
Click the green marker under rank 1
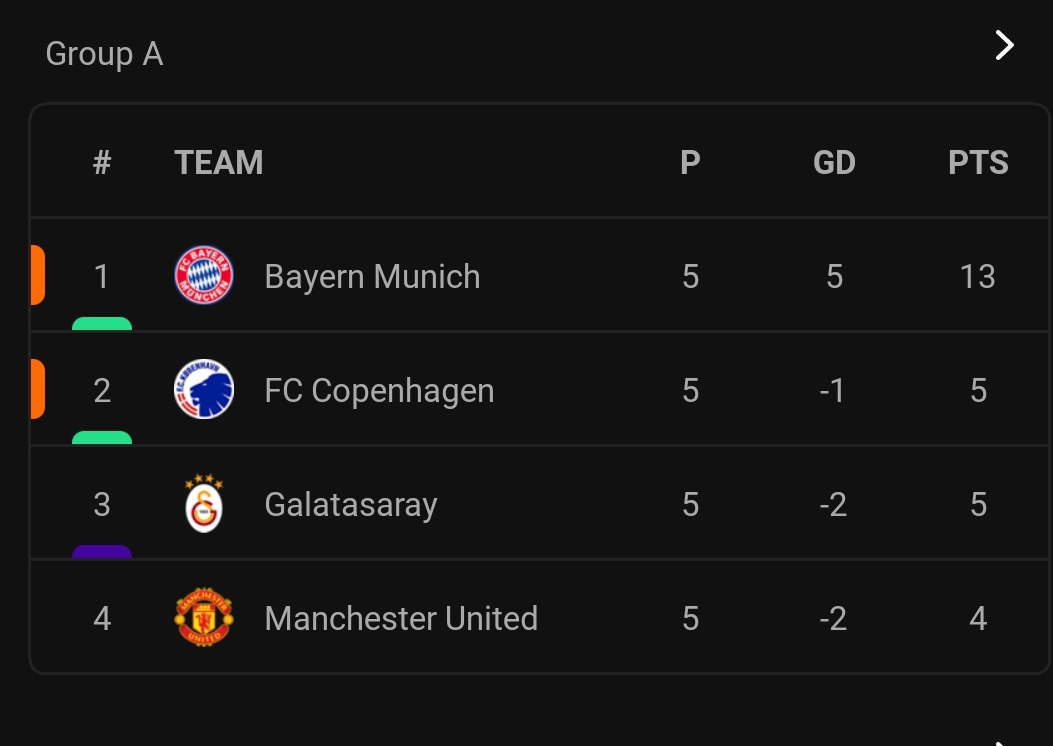click(x=102, y=324)
